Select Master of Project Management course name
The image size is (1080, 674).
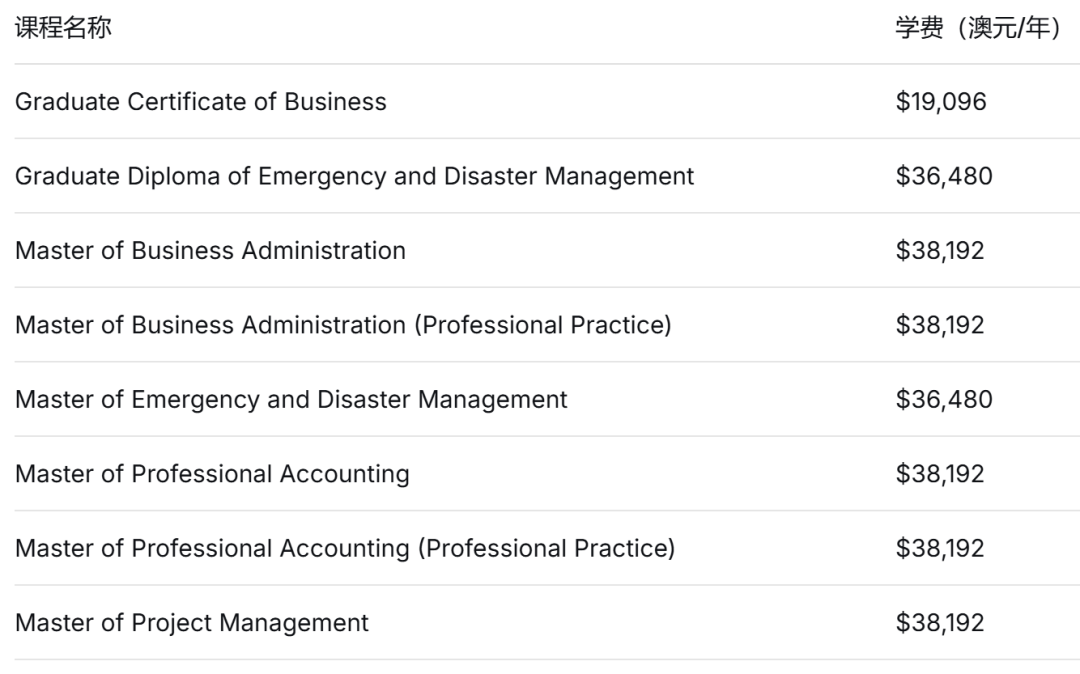(x=192, y=622)
